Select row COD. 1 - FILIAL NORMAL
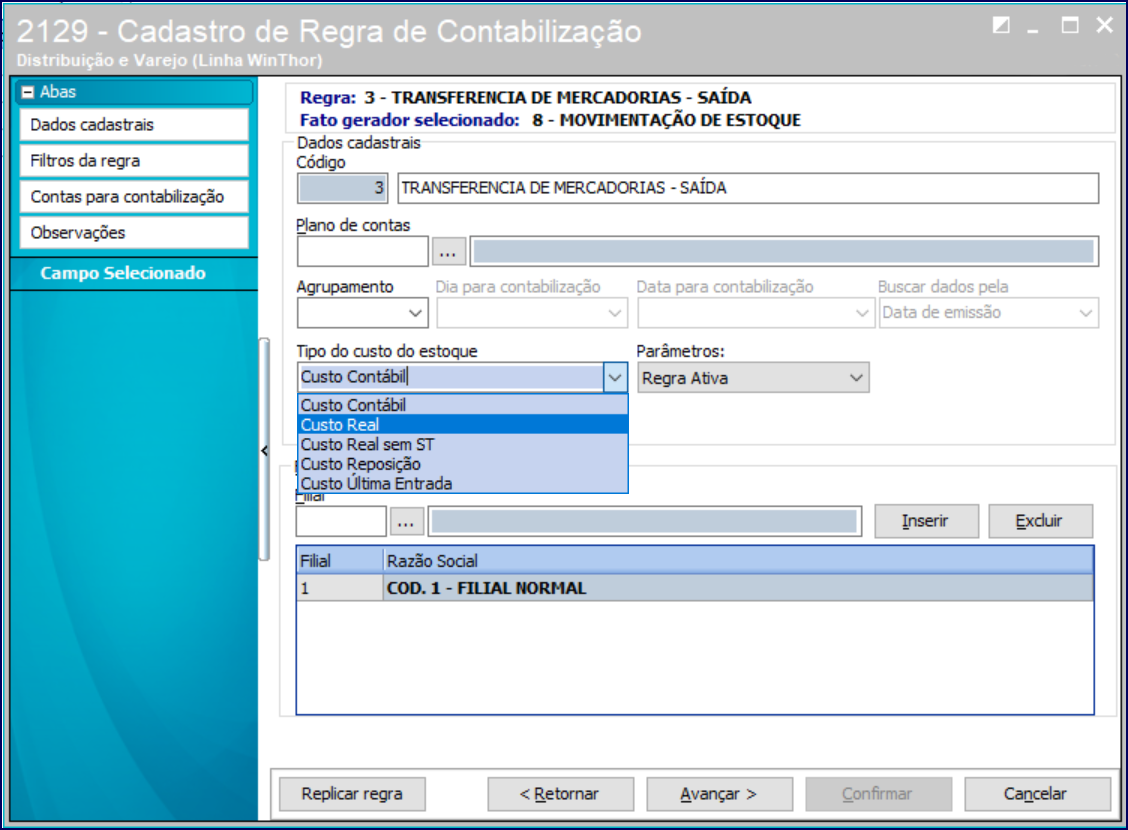 695,588
